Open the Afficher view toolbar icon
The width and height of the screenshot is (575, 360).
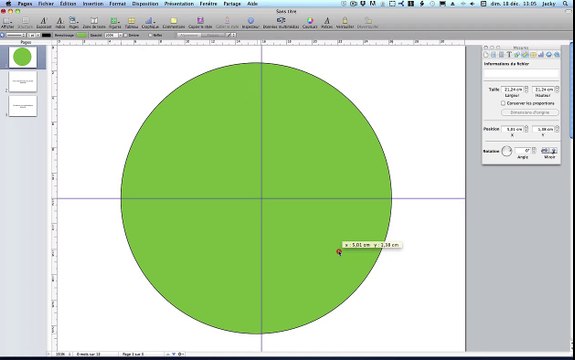(7, 22)
